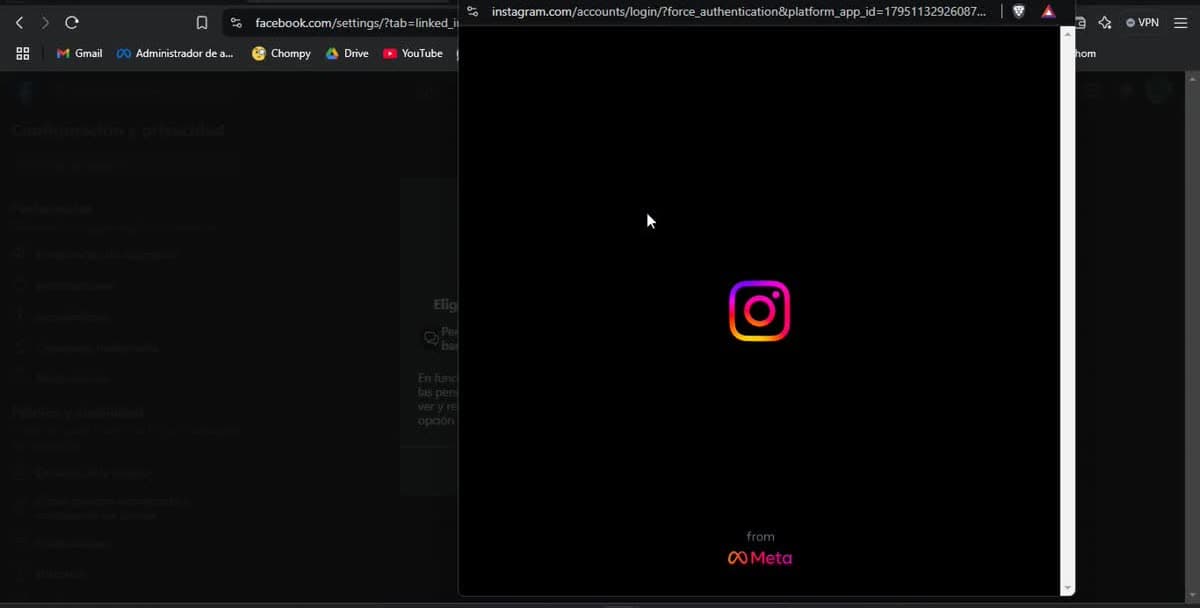Open the Administrador de a... bookmark
This screenshot has height=608, width=1200.
tap(175, 53)
